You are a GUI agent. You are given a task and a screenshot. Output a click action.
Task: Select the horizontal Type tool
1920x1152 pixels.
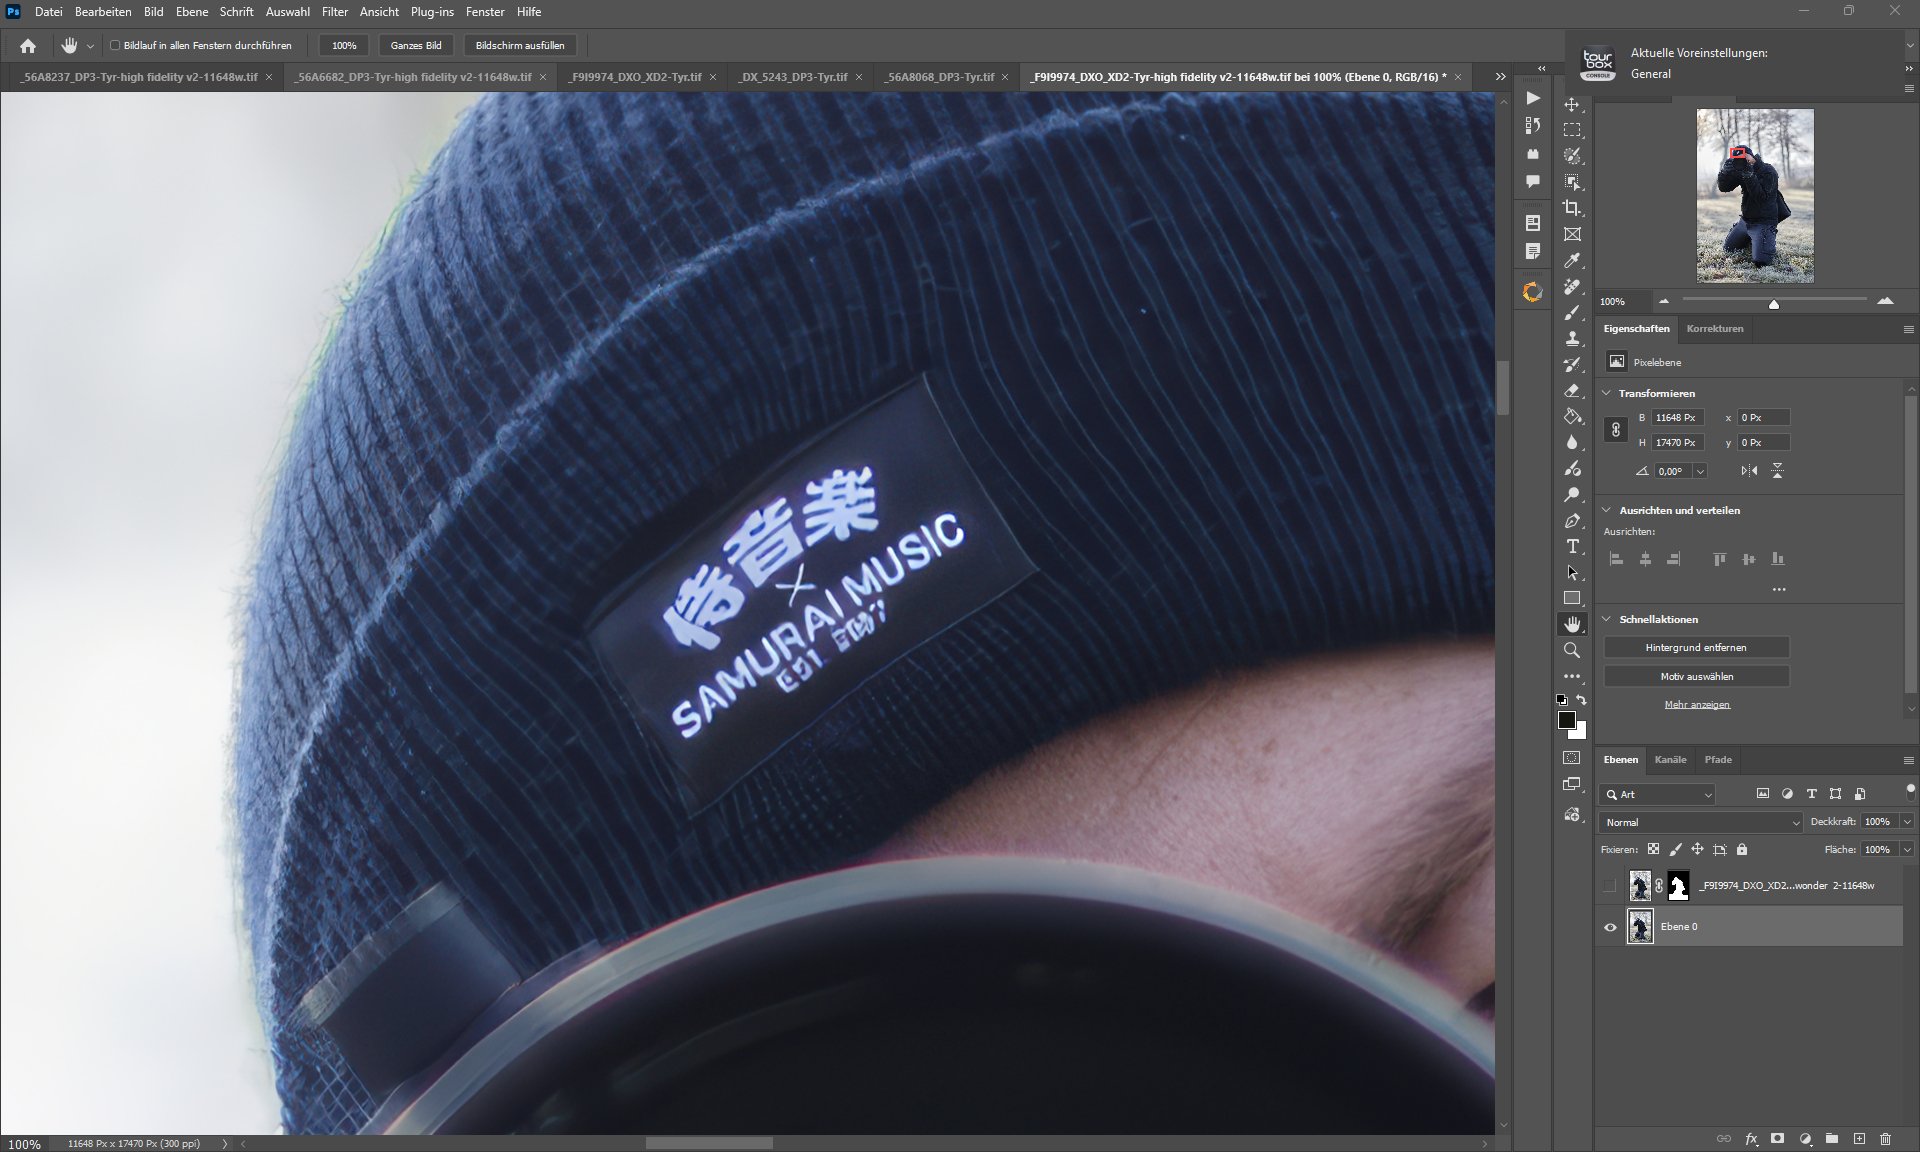pyautogui.click(x=1572, y=546)
